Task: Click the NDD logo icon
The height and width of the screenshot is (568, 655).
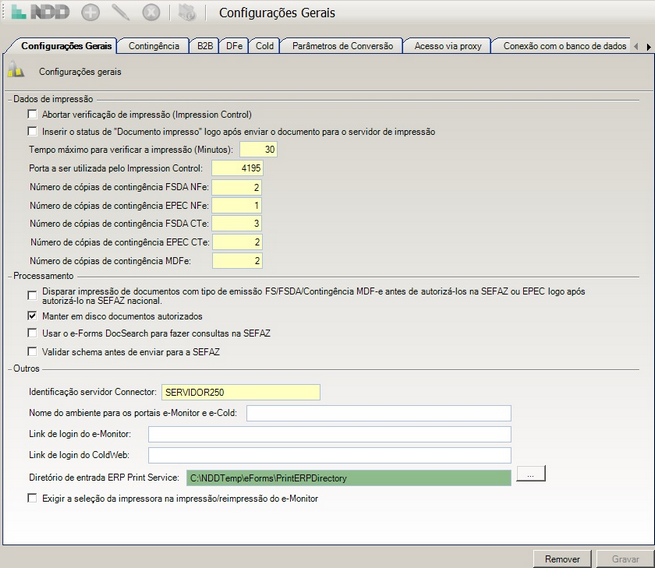Action: pos(38,13)
